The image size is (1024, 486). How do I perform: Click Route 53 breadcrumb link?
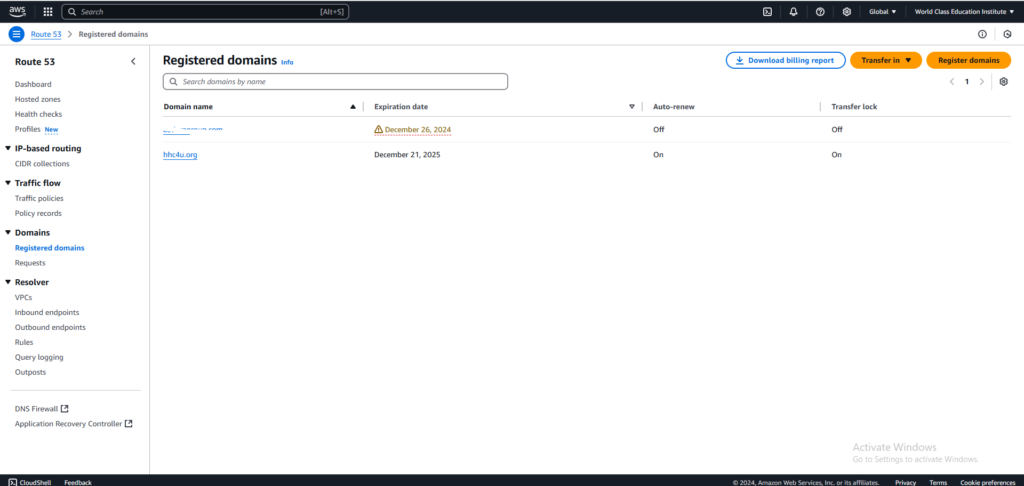click(46, 34)
